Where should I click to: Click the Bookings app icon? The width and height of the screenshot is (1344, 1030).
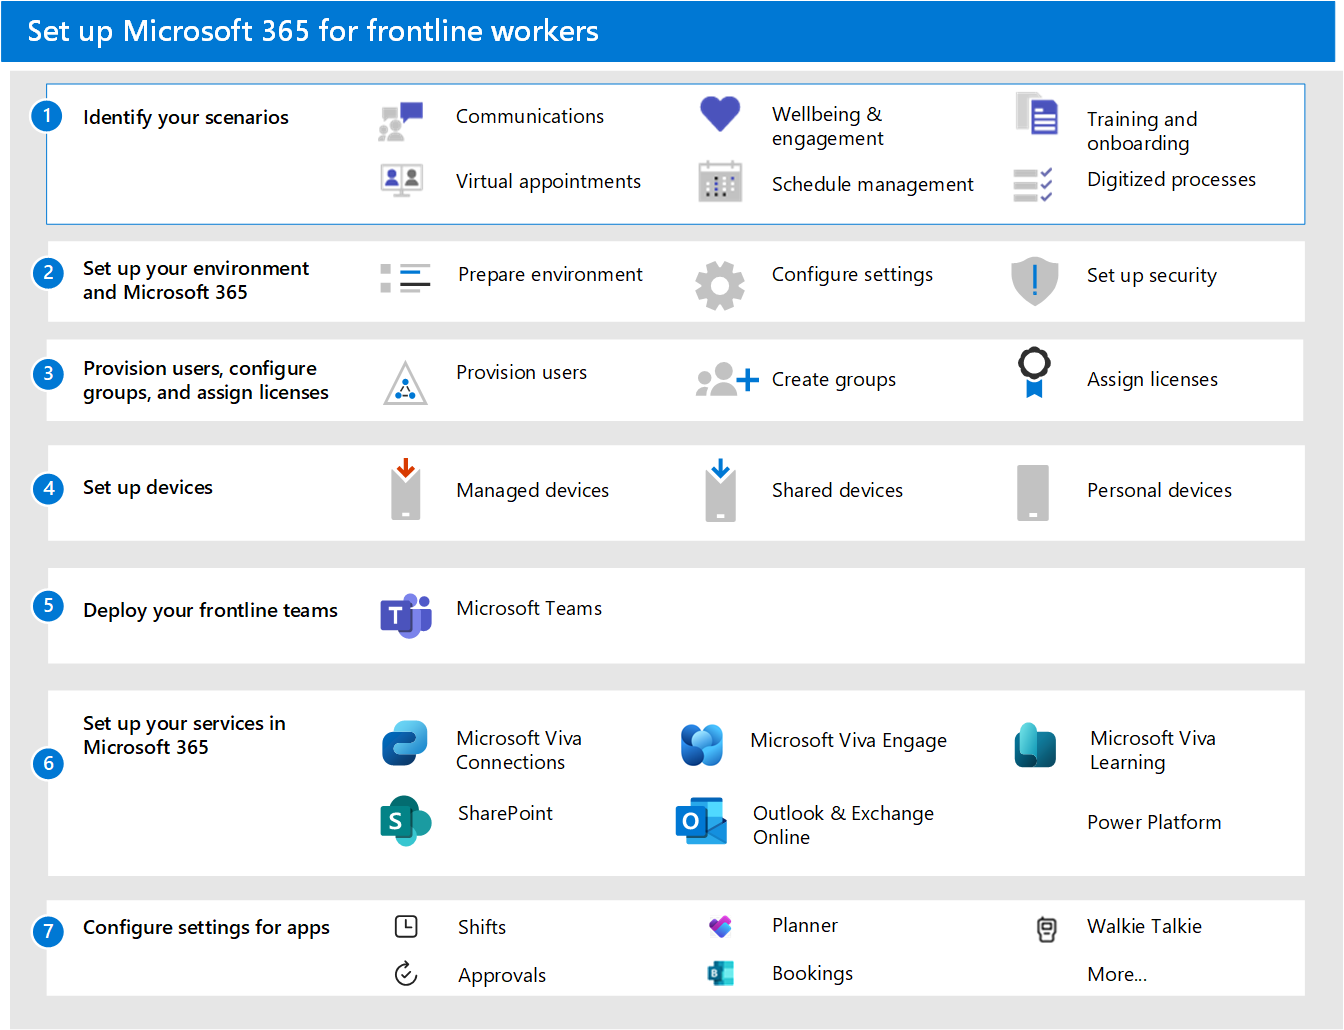[720, 973]
